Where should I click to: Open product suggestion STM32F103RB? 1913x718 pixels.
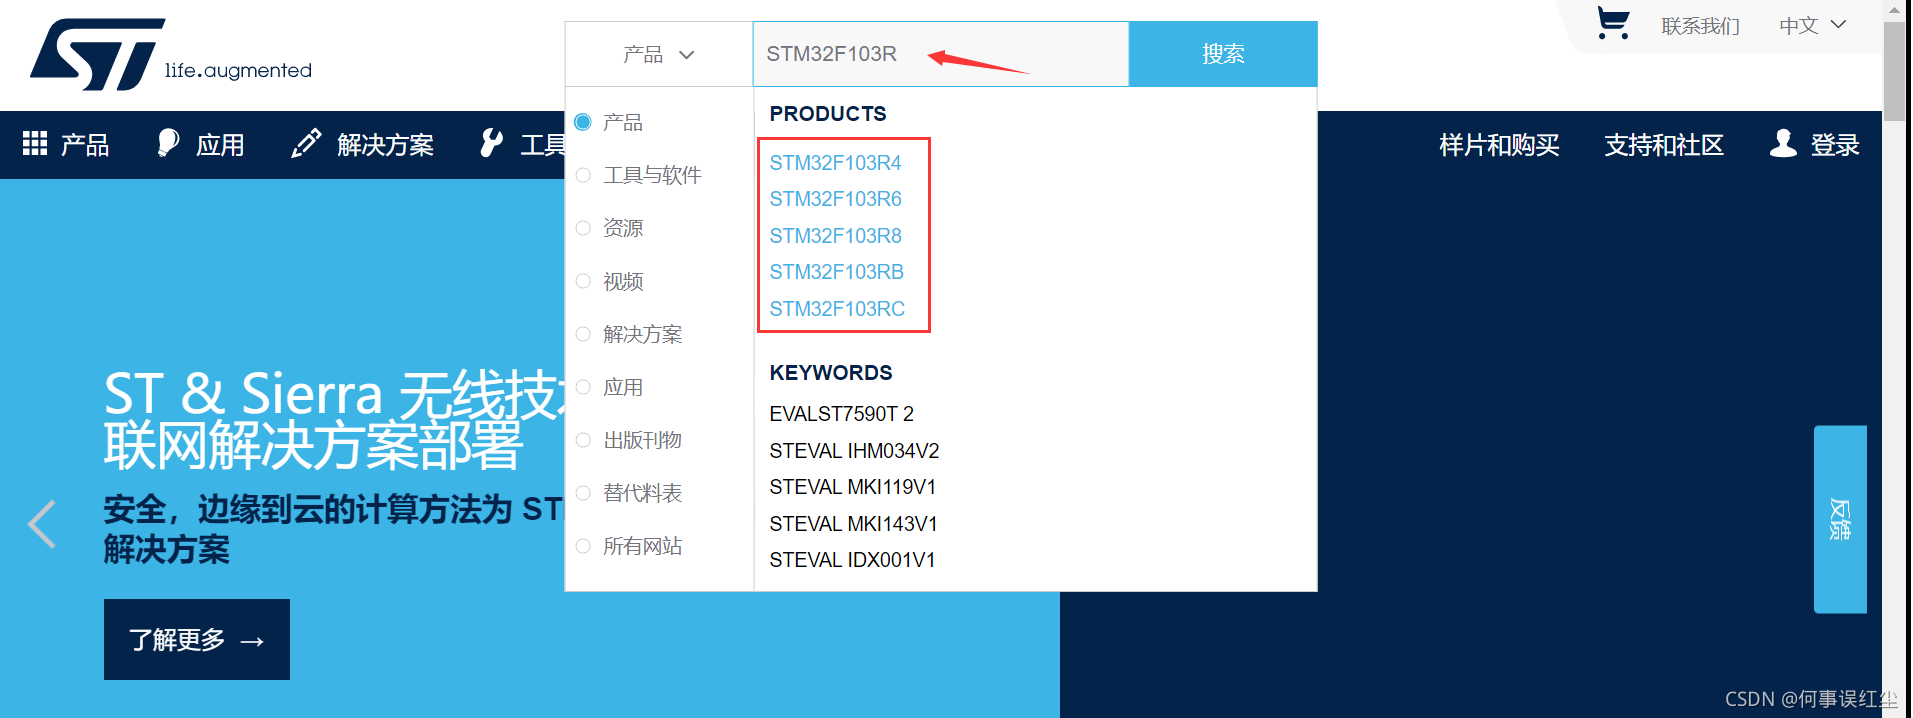[x=836, y=272]
